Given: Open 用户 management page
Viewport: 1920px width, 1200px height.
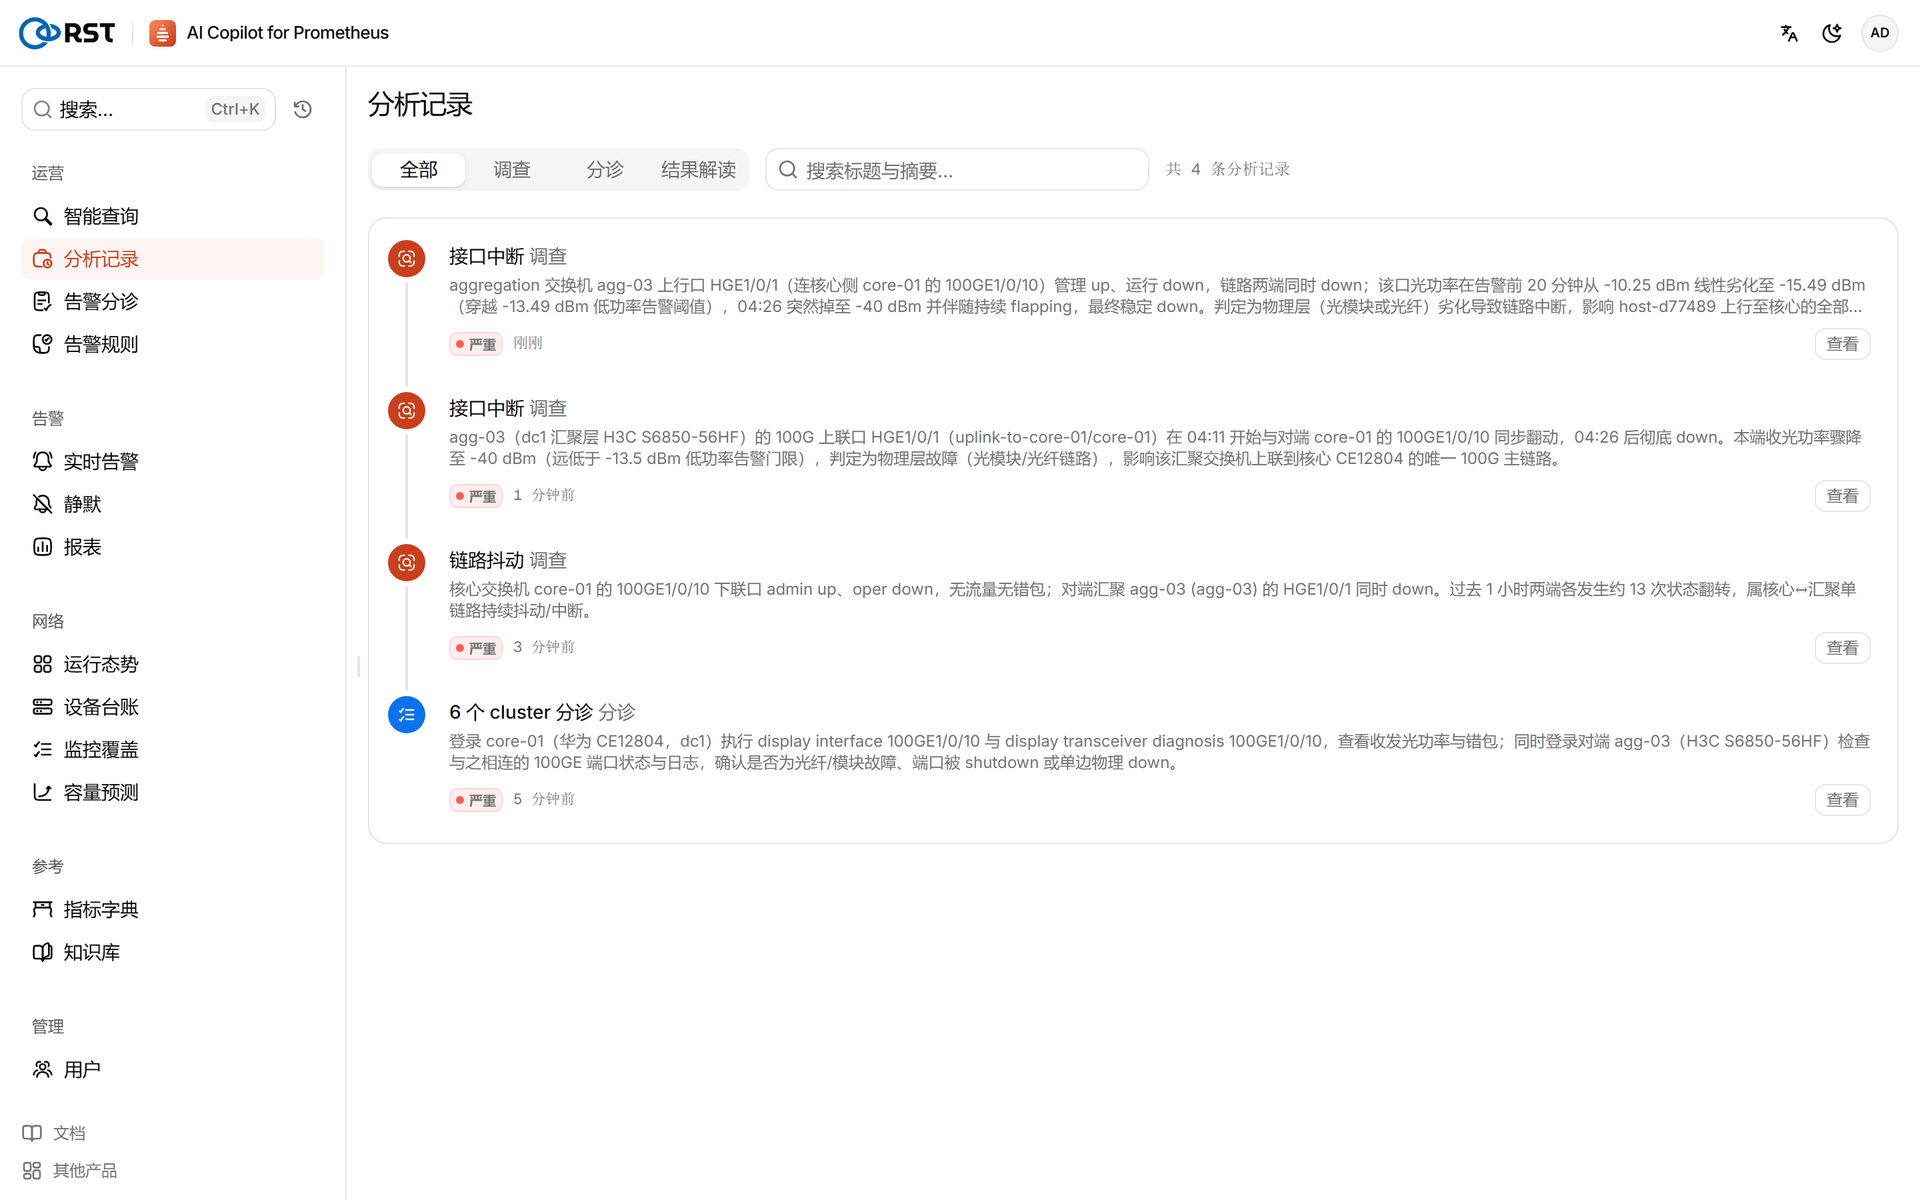Looking at the screenshot, I should pyautogui.click(x=172, y=1069).
